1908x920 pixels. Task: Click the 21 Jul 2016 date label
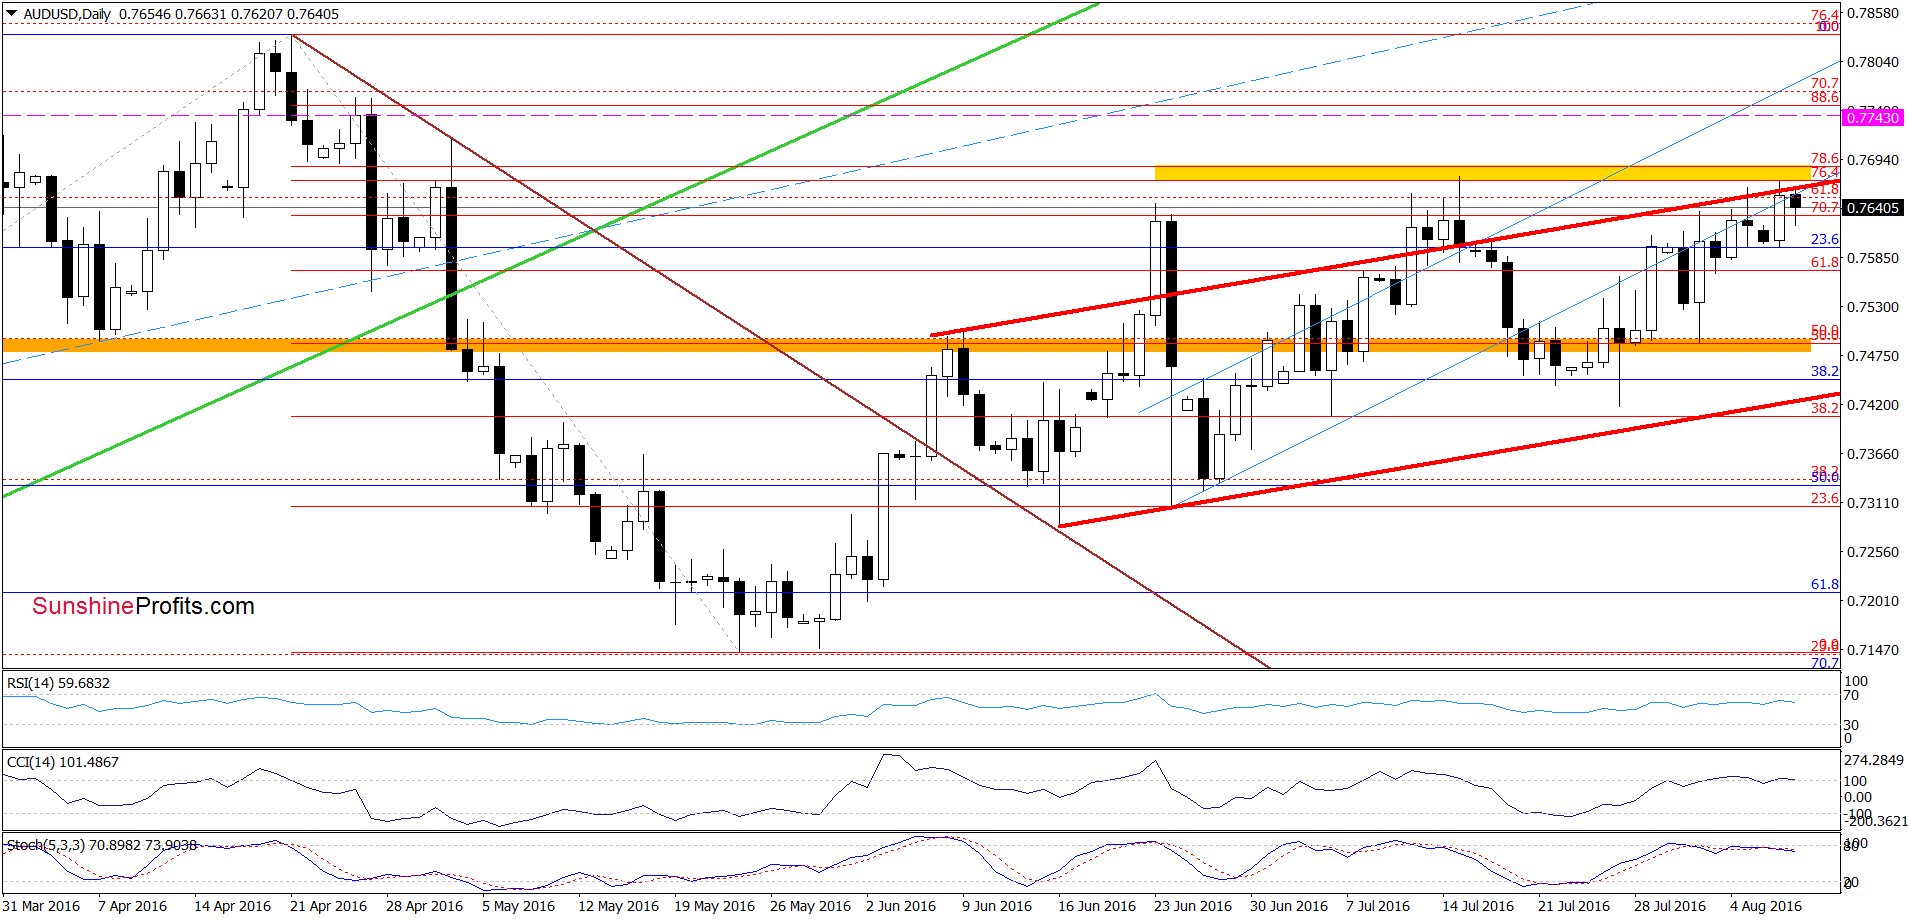[x=1574, y=906]
